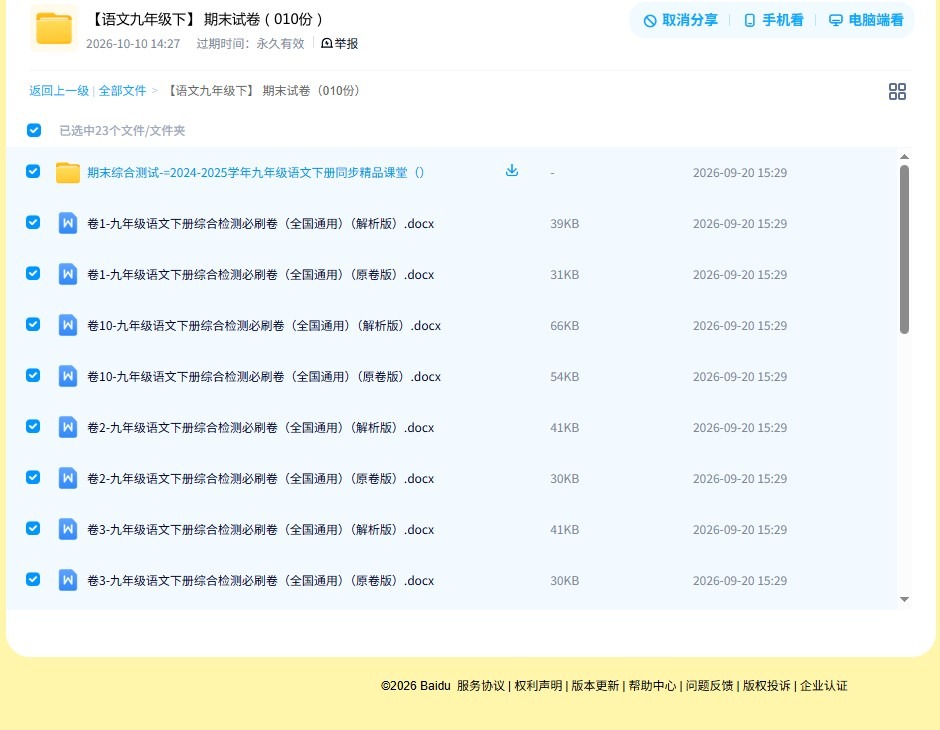The width and height of the screenshot is (940, 730).
Task: Click the share title 【语文九年级下】期末试卷 in header
Action: pyautogui.click(x=207, y=19)
